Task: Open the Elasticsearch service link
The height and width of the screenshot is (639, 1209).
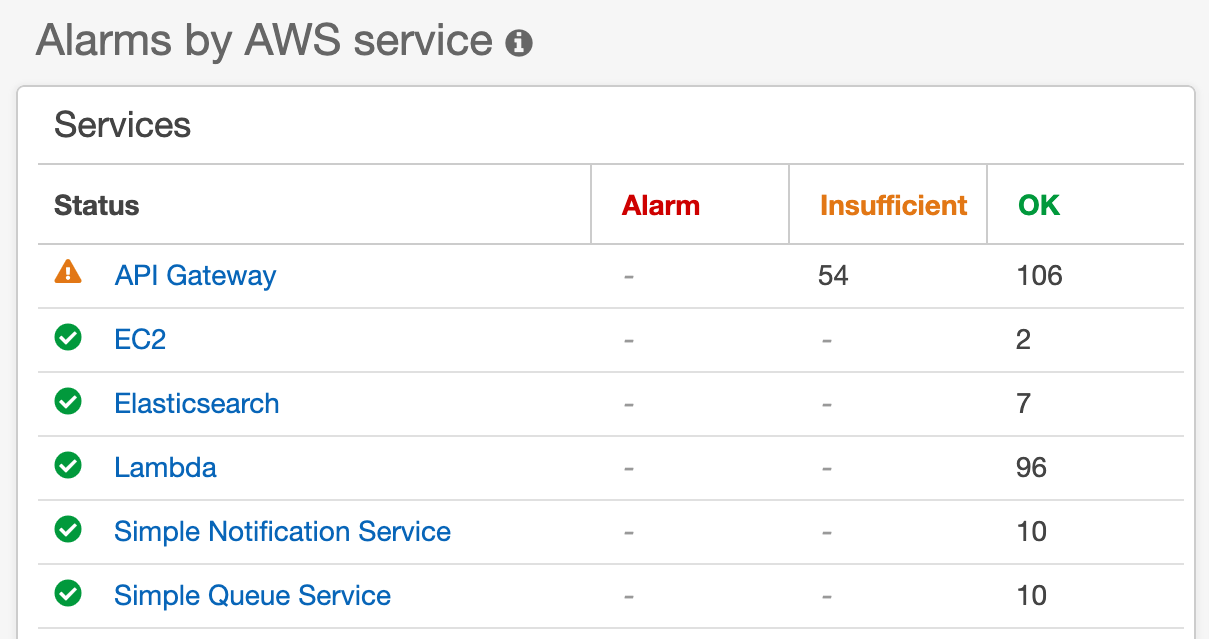Action: [x=197, y=404]
